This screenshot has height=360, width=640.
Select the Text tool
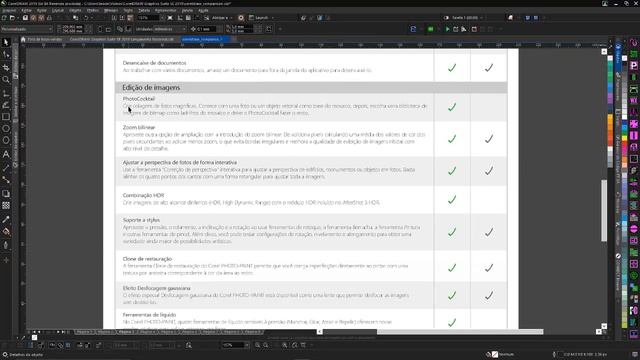(6, 154)
